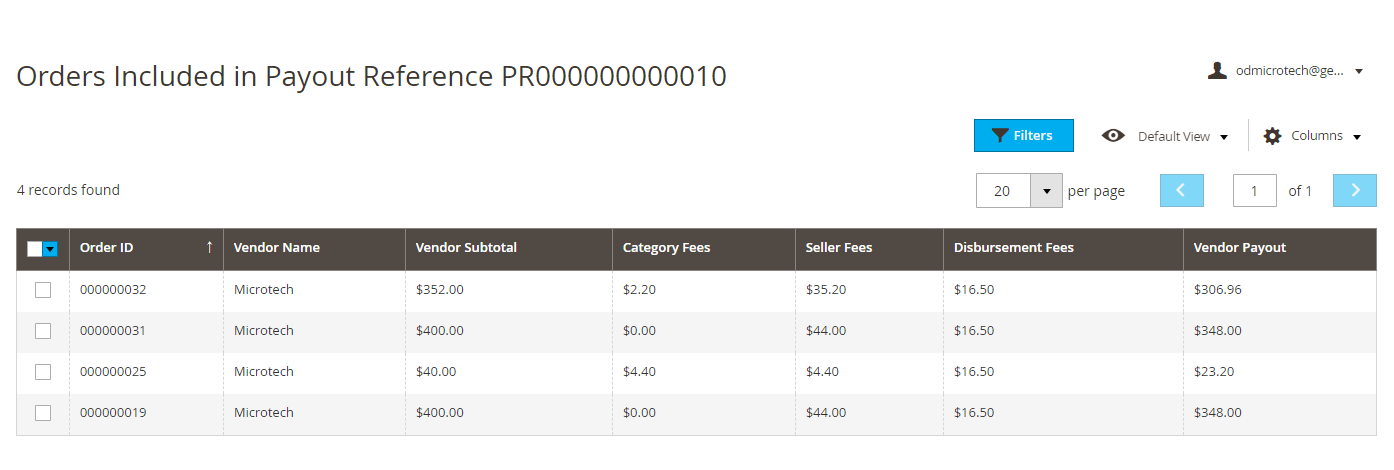Click the eye icon beside Default View
This screenshot has width=1394, height=470.
tap(1113, 136)
